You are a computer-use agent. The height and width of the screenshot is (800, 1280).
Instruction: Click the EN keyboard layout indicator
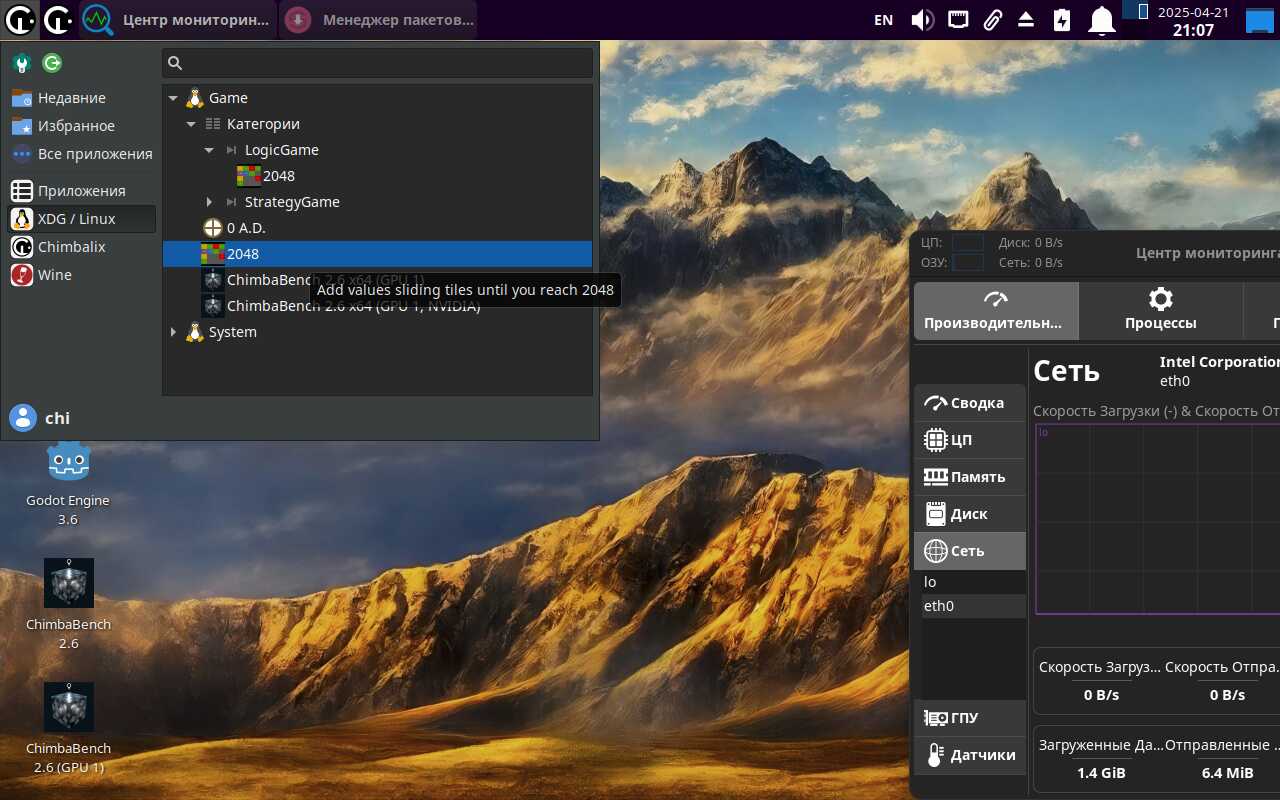pyautogui.click(x=883, y=19)
